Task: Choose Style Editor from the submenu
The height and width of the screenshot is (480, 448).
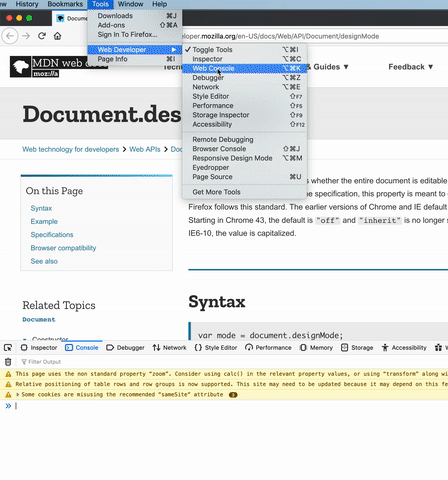Action: pos(245,96)
